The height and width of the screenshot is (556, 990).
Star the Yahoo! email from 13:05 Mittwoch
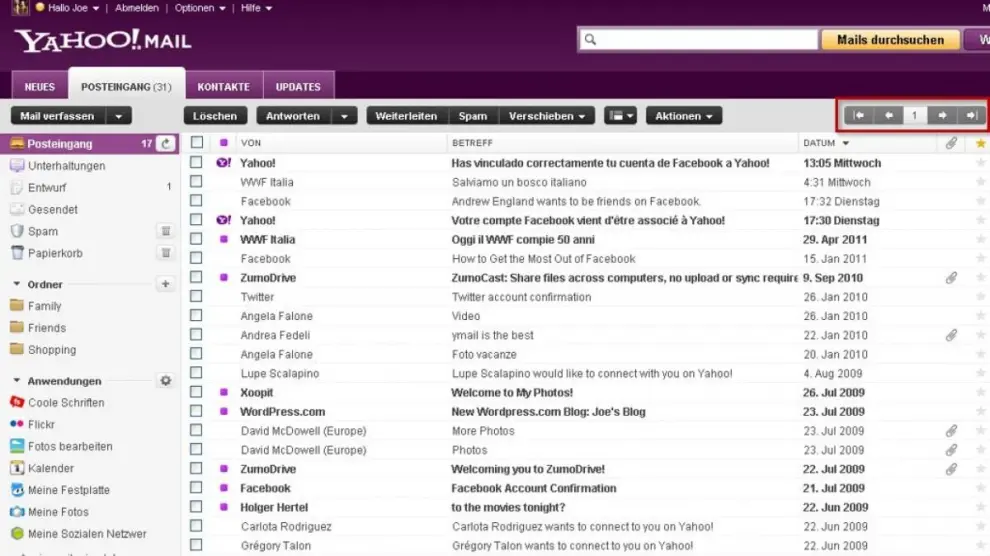click(x=980, y=163)
